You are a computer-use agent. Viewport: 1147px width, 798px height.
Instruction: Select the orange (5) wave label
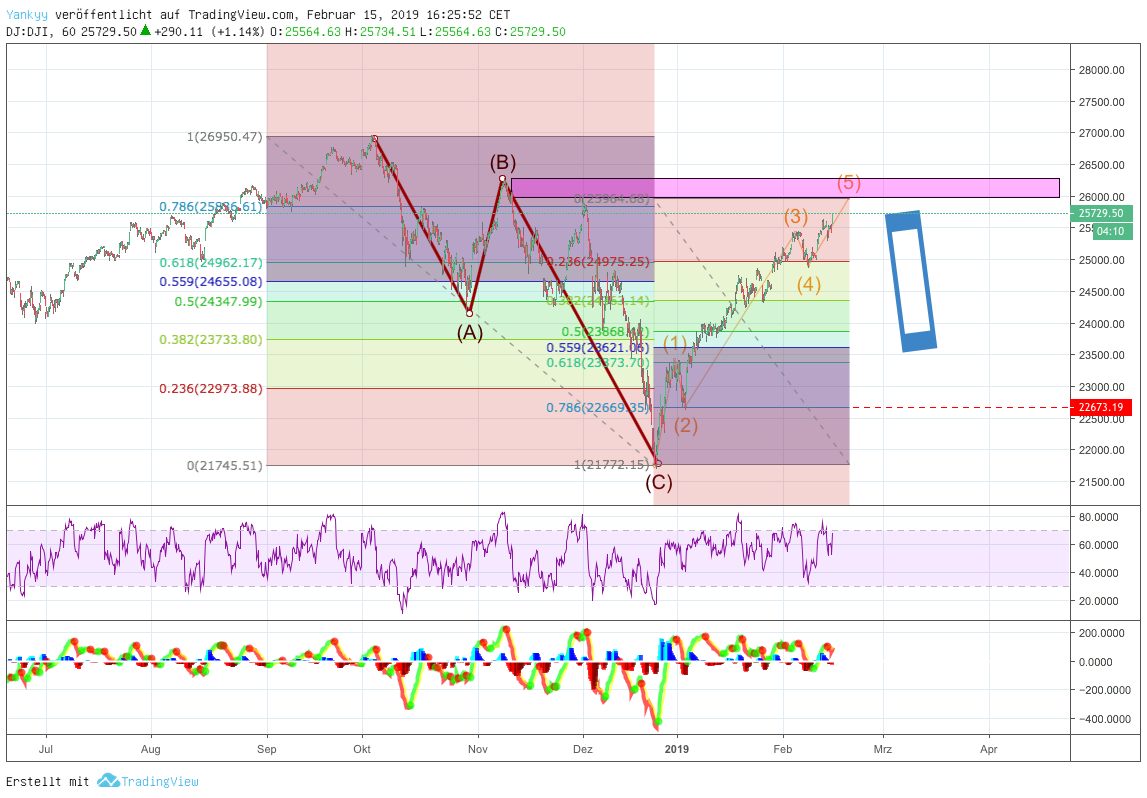coord(849,181)
